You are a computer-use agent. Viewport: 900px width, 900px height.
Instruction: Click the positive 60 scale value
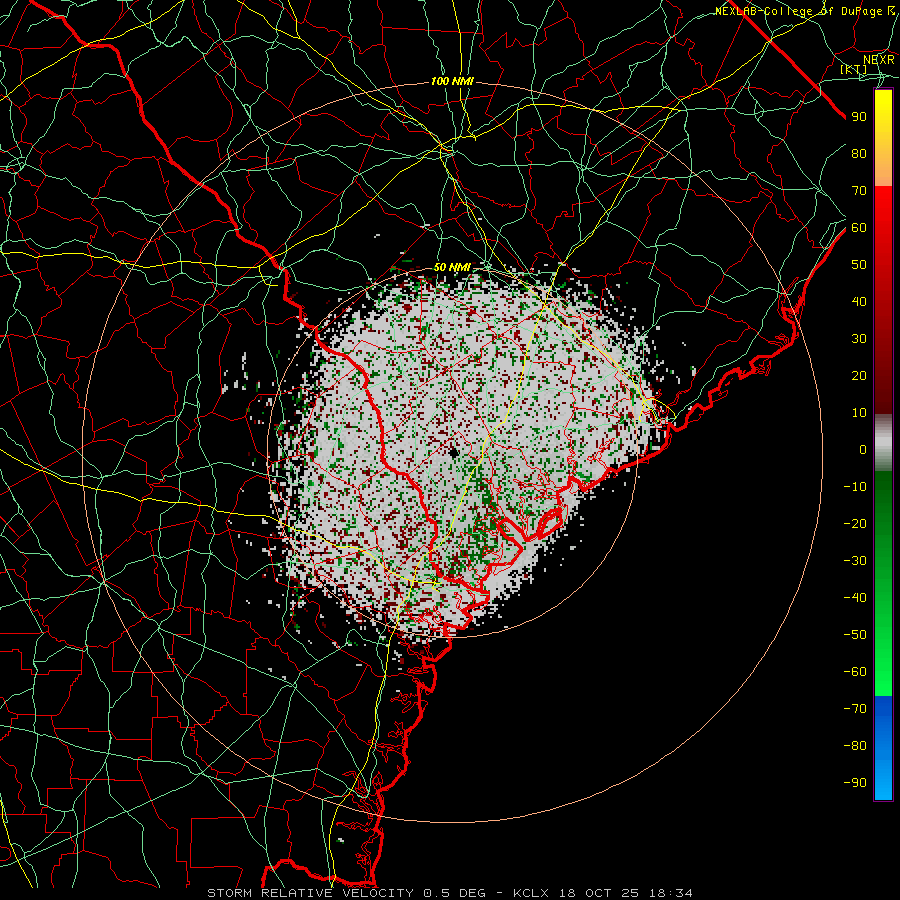click(859, 228)
